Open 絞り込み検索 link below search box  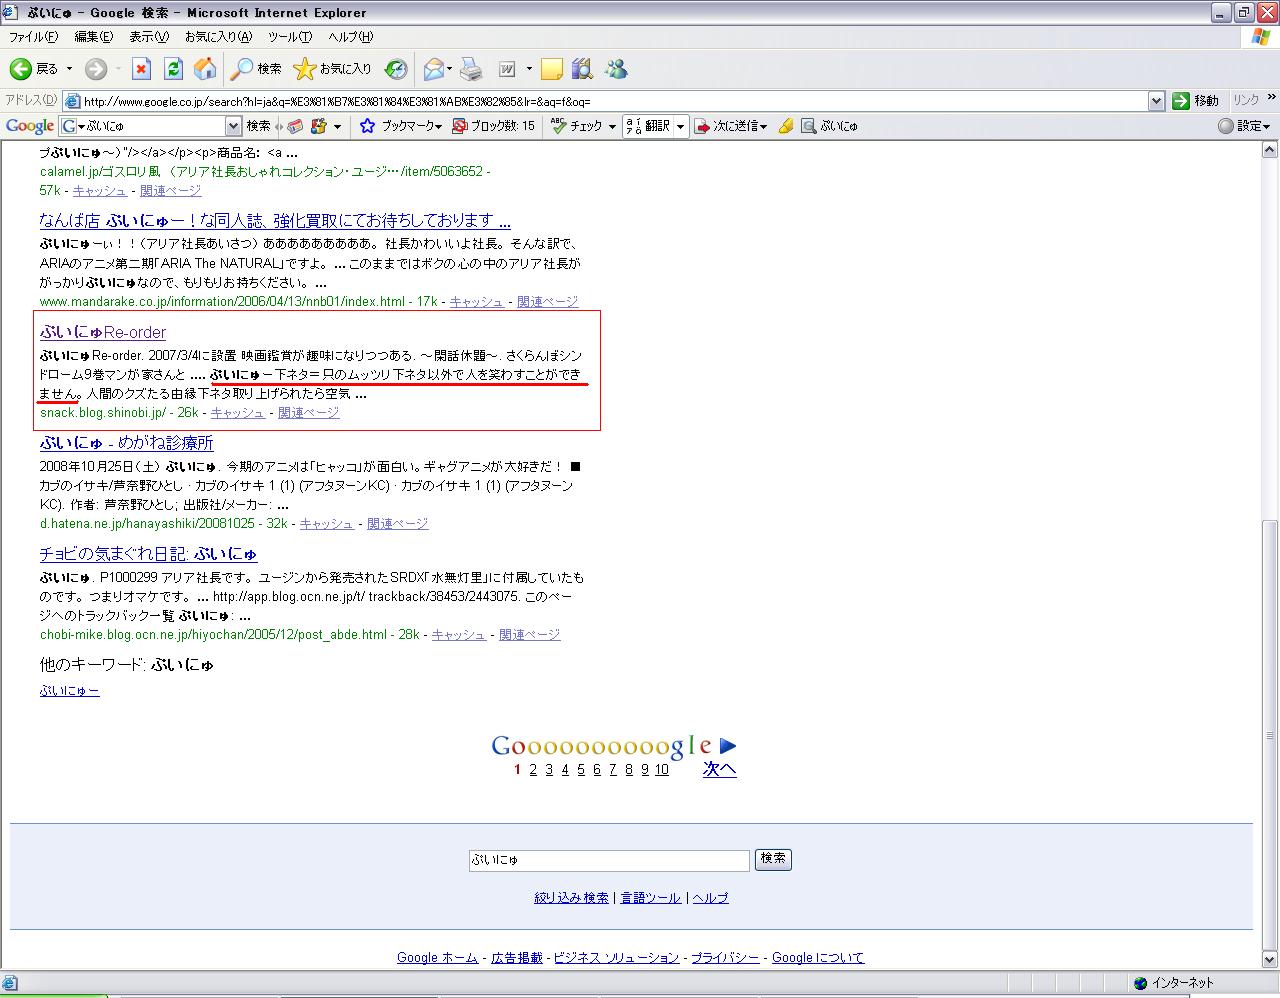point(572,898)
